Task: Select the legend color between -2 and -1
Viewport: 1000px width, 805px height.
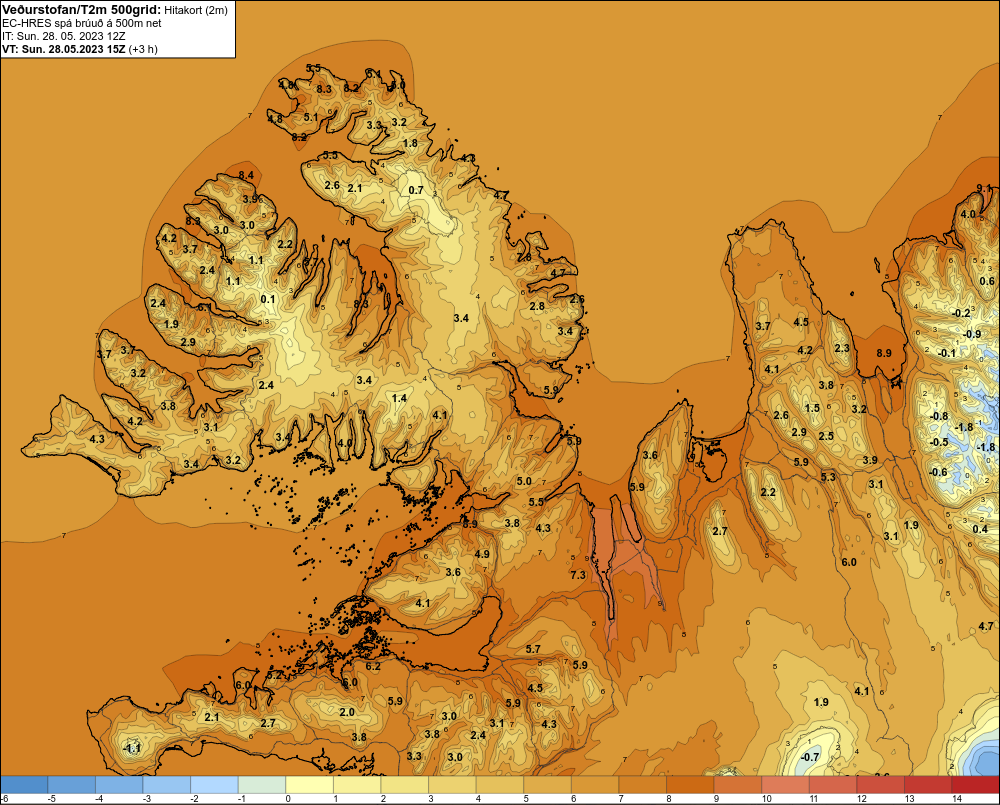Action: point(214,784)
